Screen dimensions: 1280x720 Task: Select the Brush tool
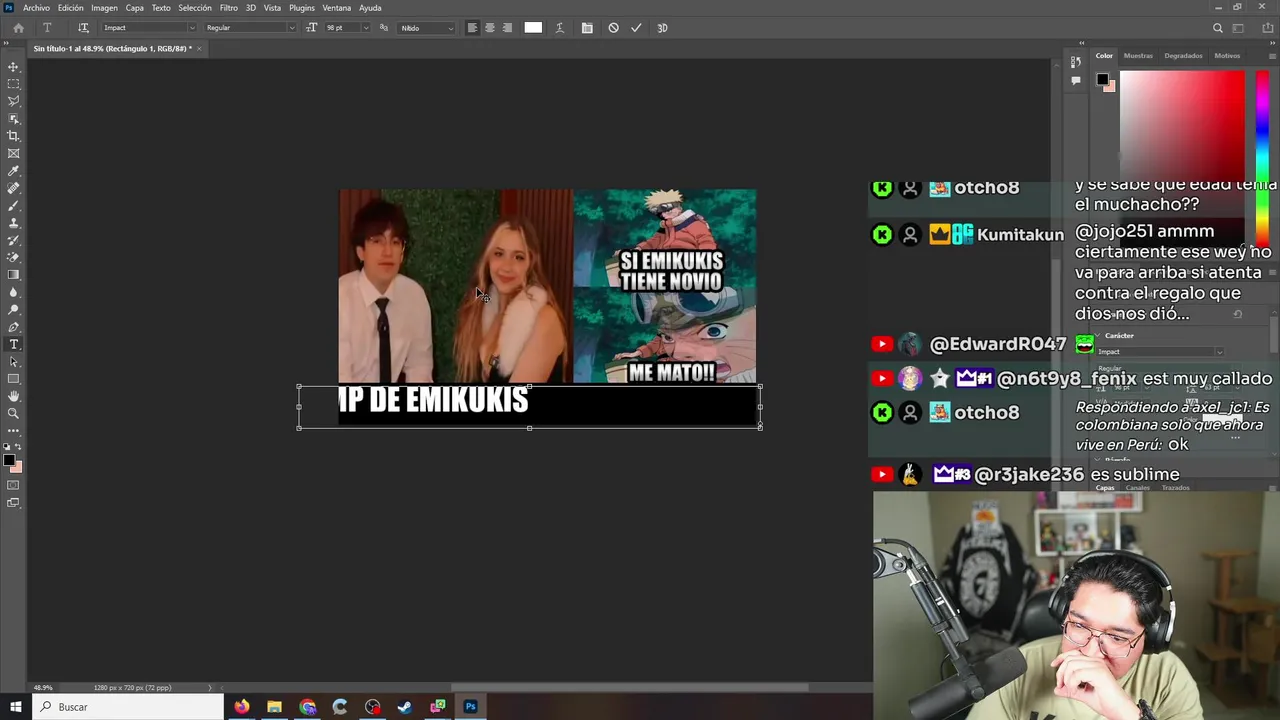coord(13,205)
